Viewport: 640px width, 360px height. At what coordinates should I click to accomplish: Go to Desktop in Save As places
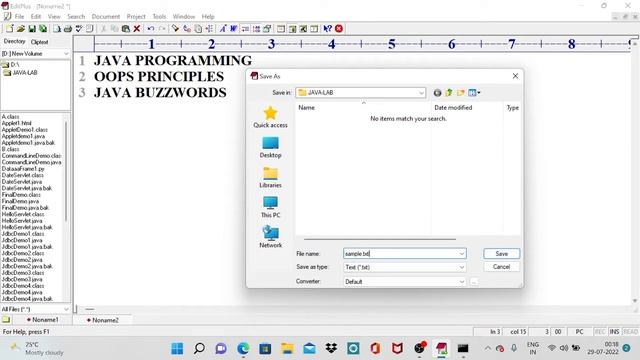click(x=270, y=147)
